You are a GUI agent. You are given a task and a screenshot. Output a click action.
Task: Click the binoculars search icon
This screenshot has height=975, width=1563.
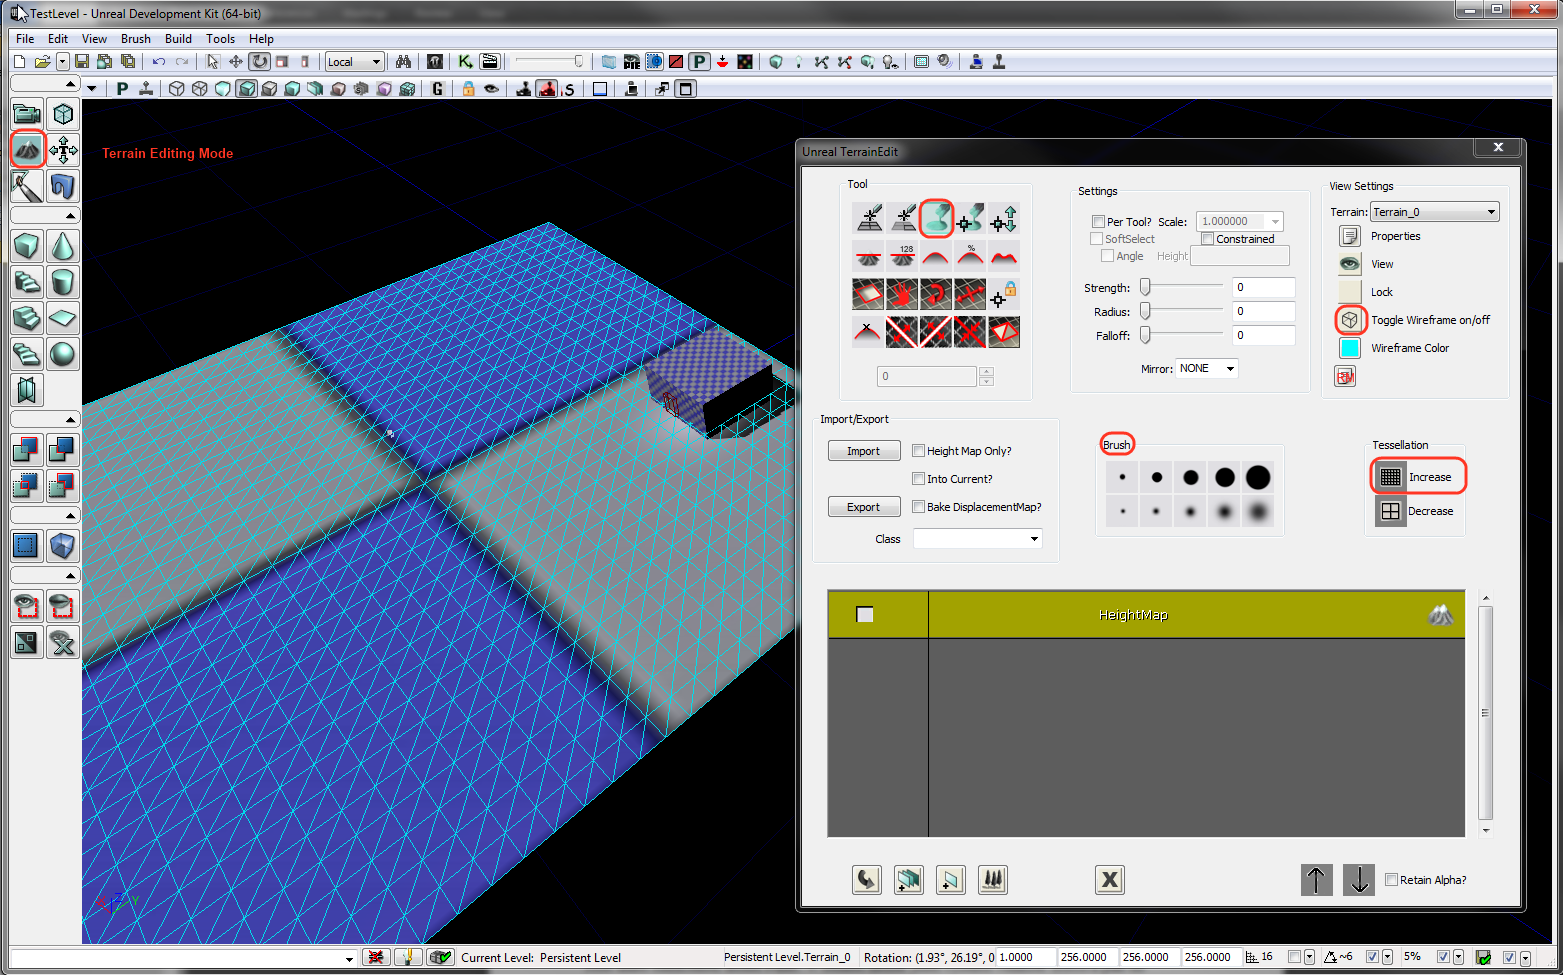click(403, 62)
